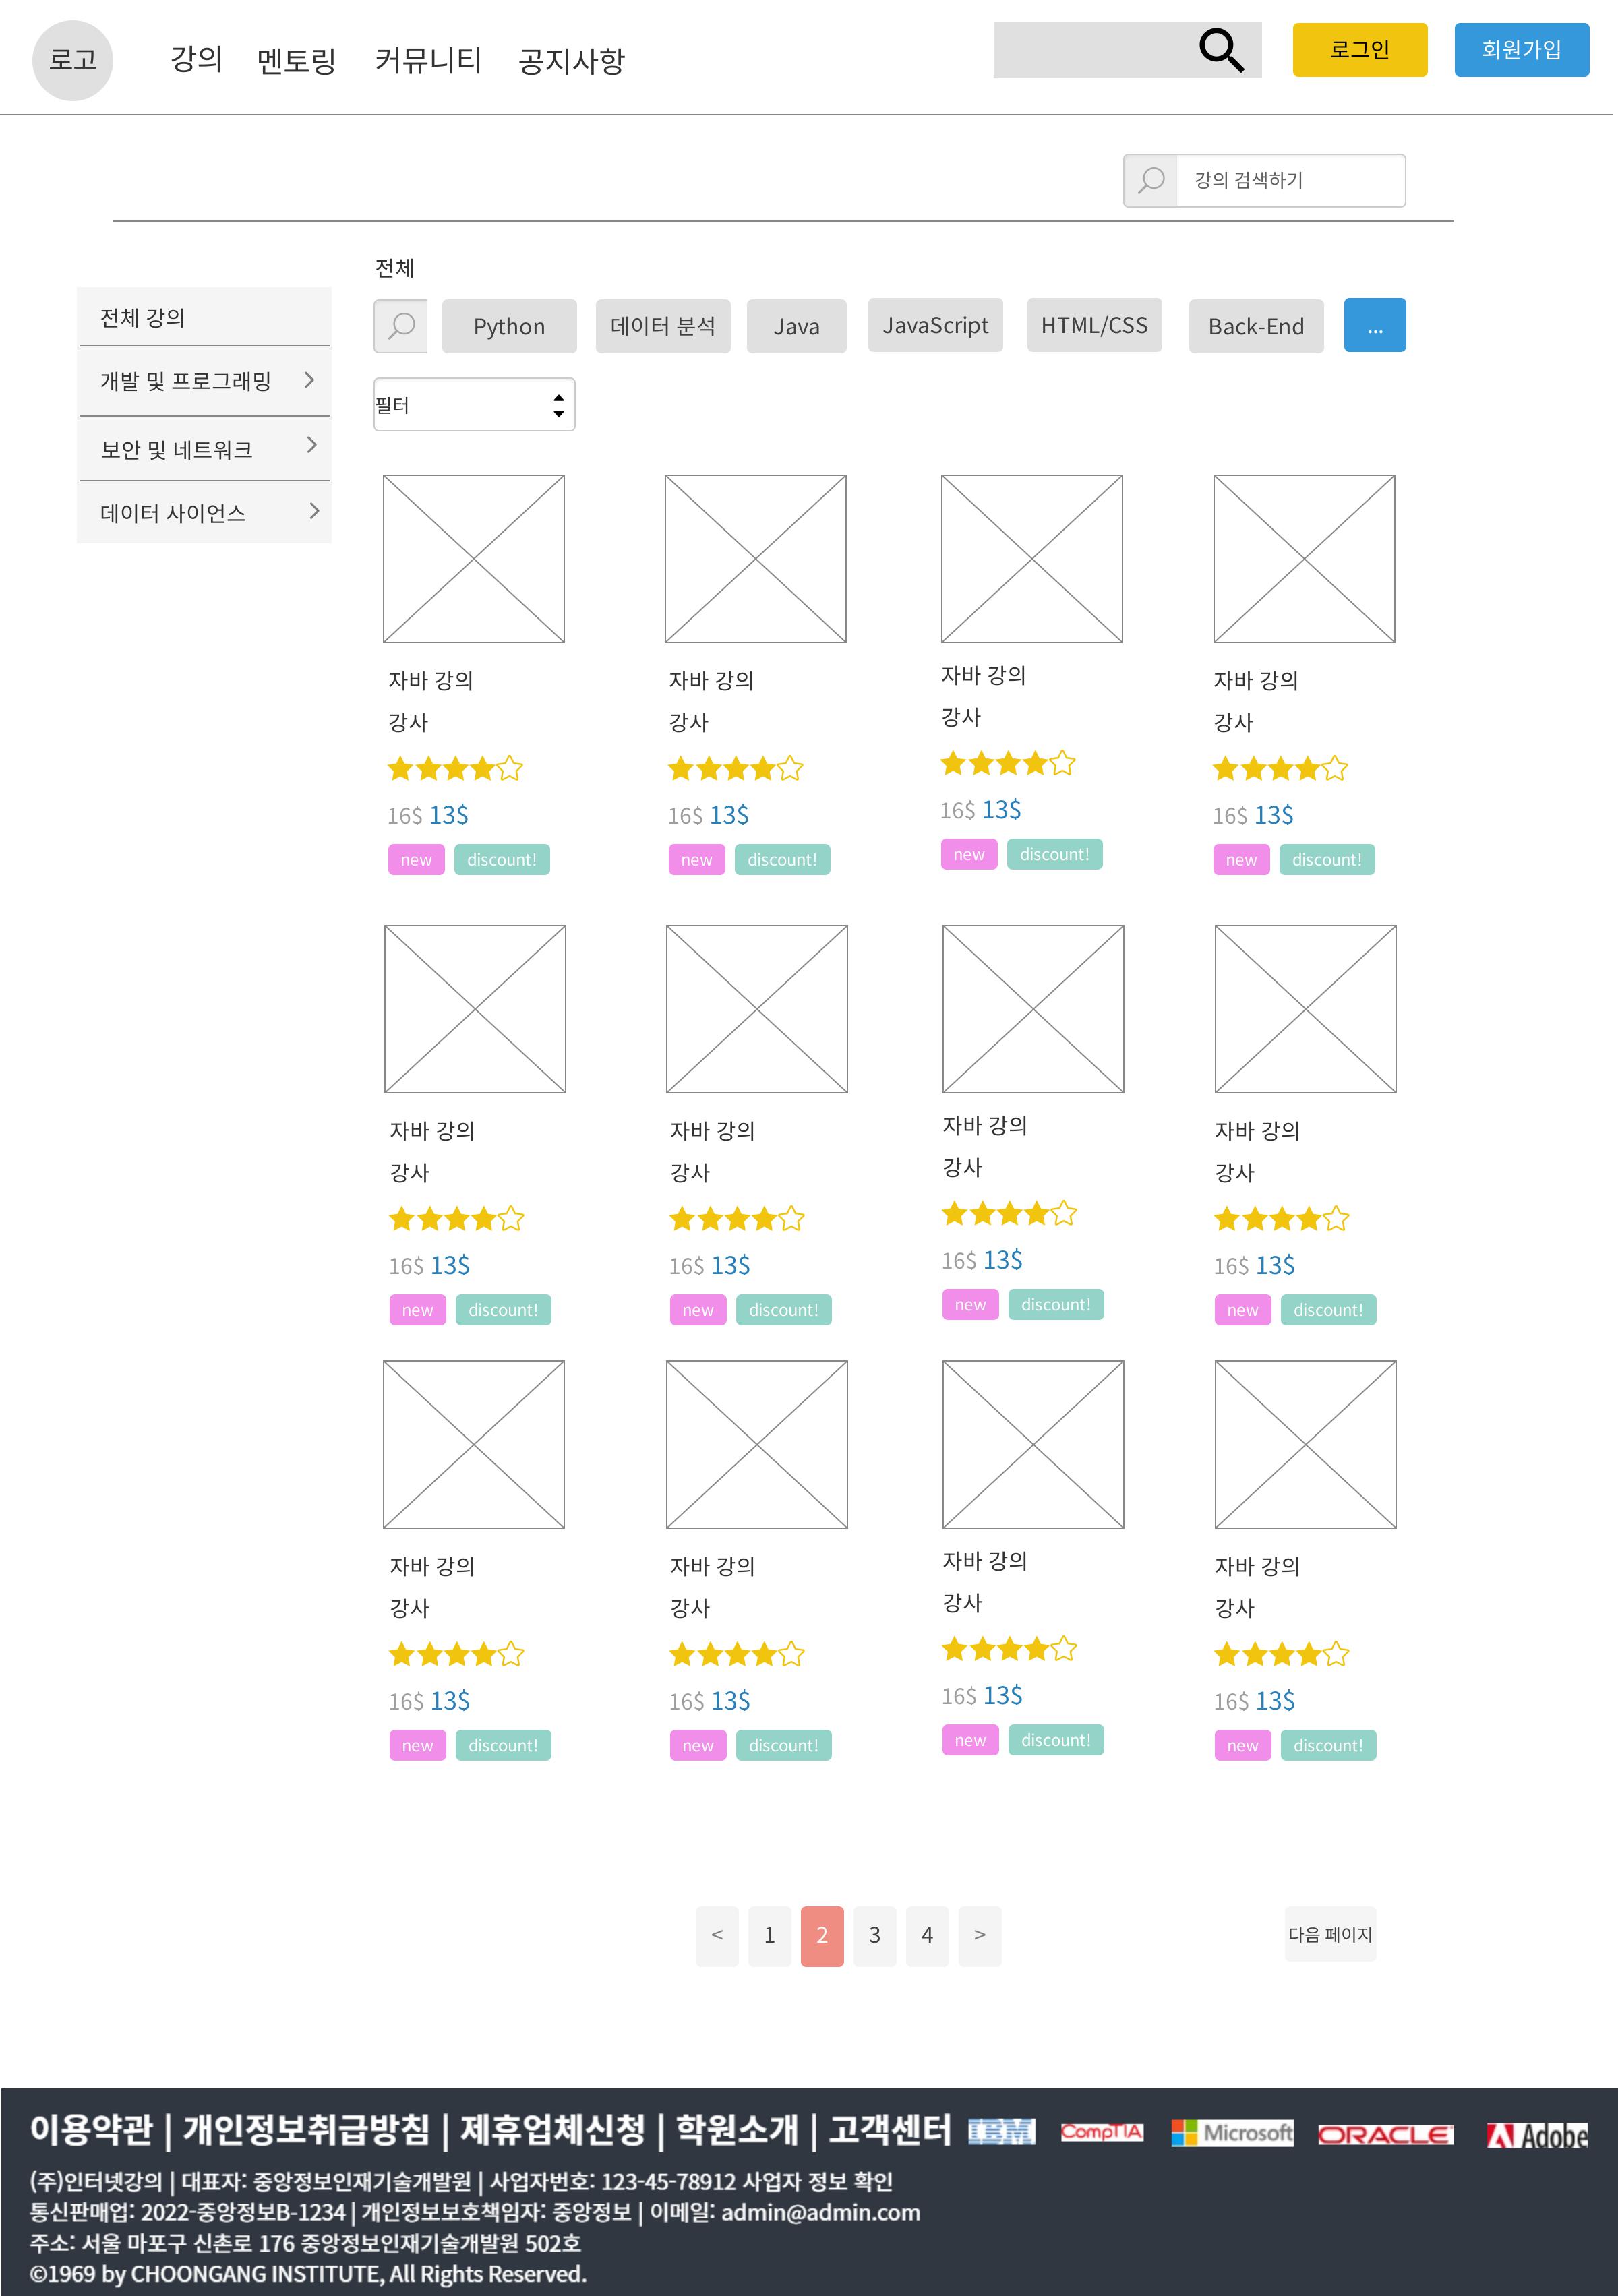Open the 커뮤니티 menu
This screenshot has width=1618, height=2296.
(x=428, y=61)
